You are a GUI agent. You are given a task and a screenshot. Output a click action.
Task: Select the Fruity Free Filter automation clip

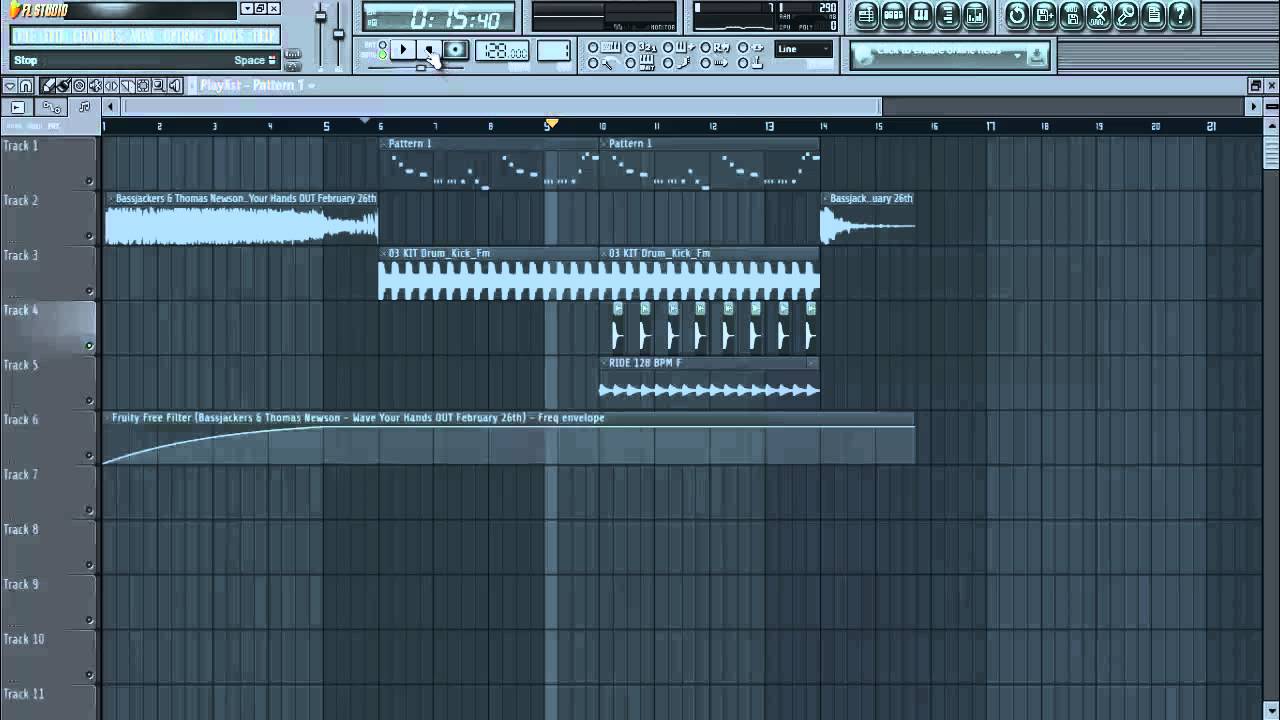point(509,438)
